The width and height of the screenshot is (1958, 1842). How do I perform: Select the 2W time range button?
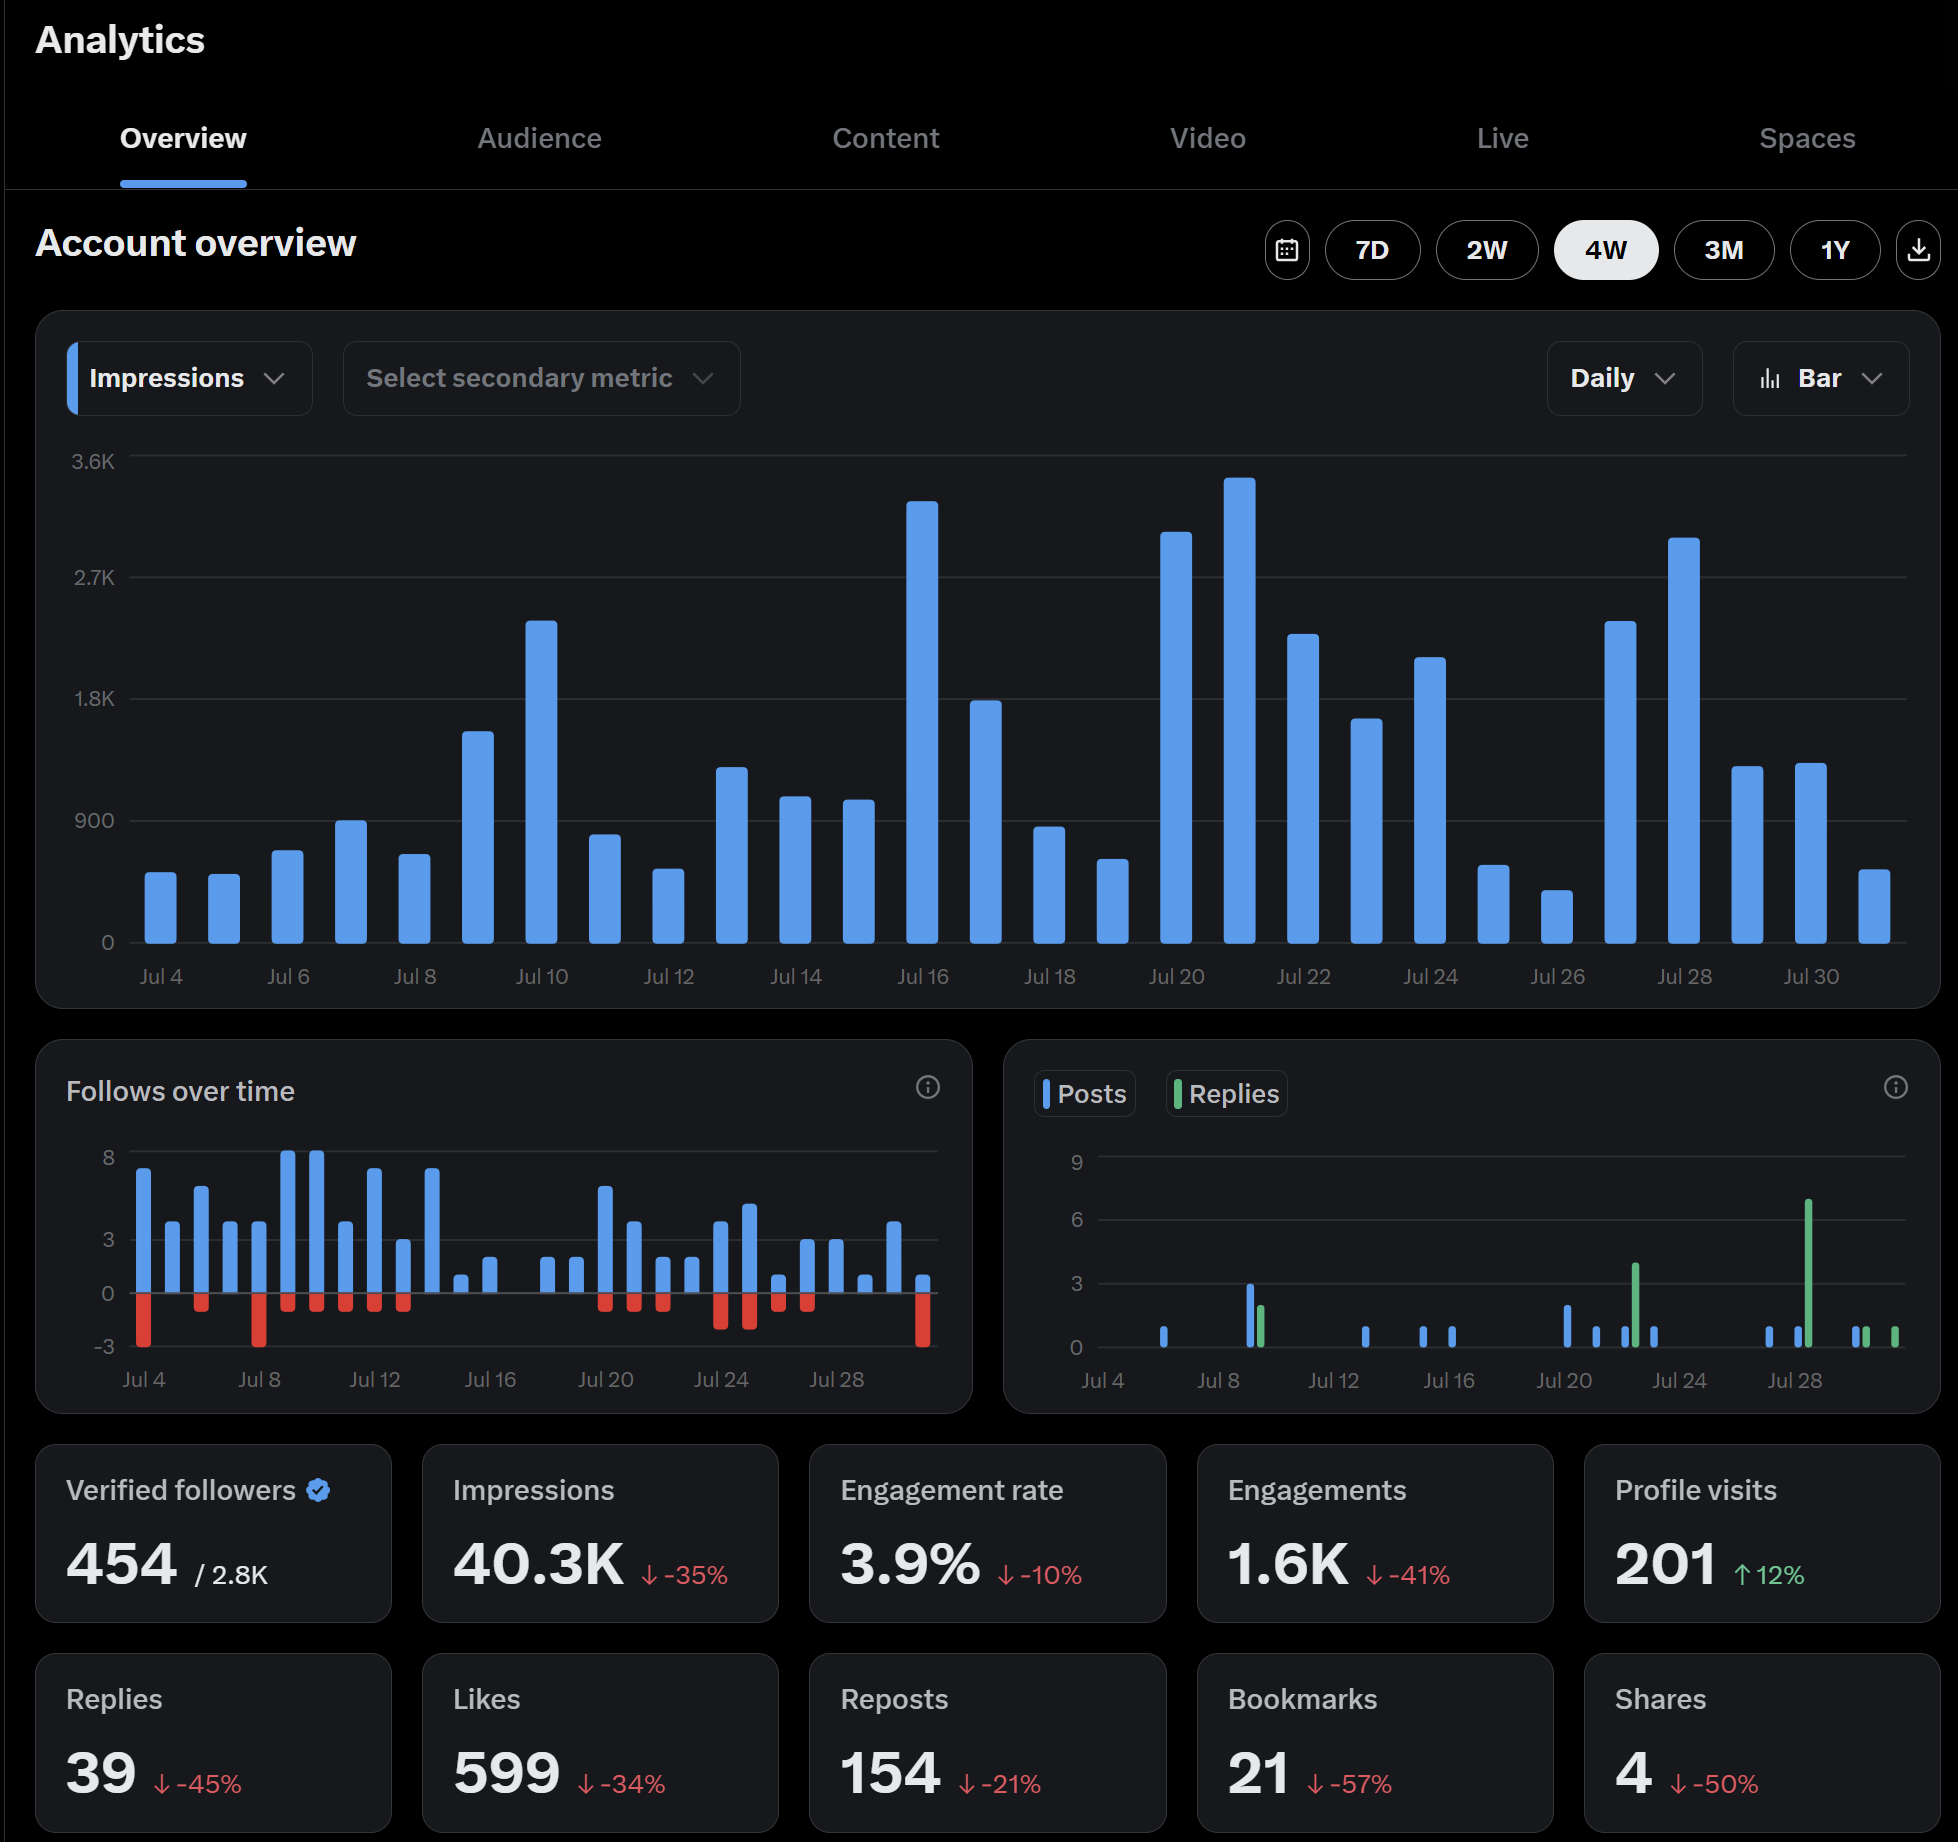[x=1486, y=250]
